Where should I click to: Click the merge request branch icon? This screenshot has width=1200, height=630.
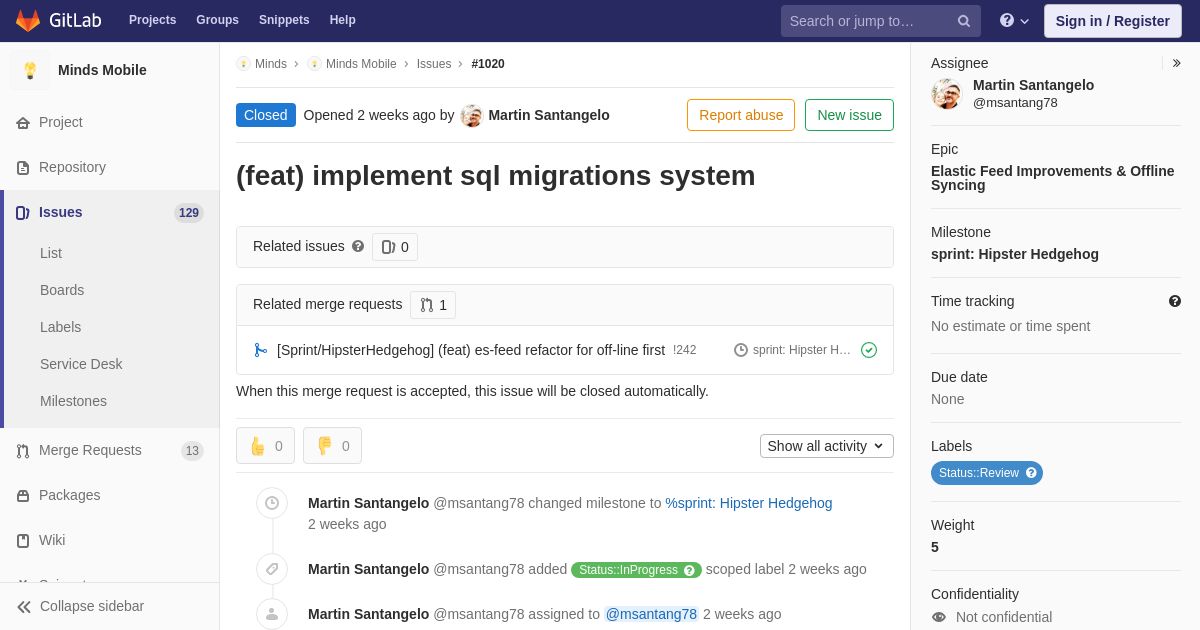point(260,350)
